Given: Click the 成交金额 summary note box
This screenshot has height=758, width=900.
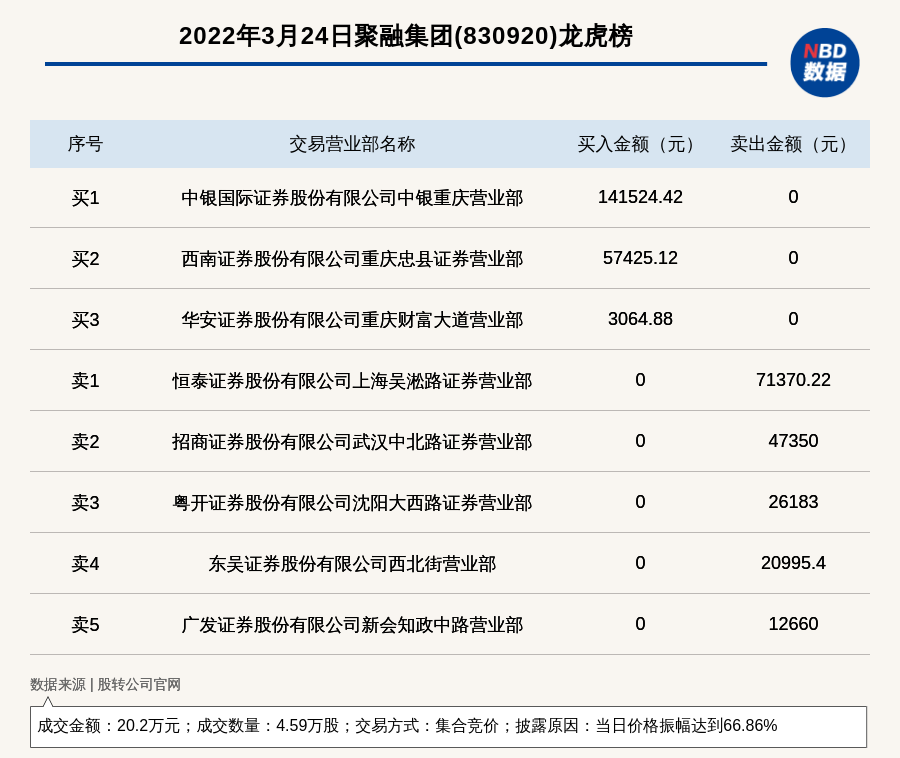Looking at the screenshot, I should [448, 726].
